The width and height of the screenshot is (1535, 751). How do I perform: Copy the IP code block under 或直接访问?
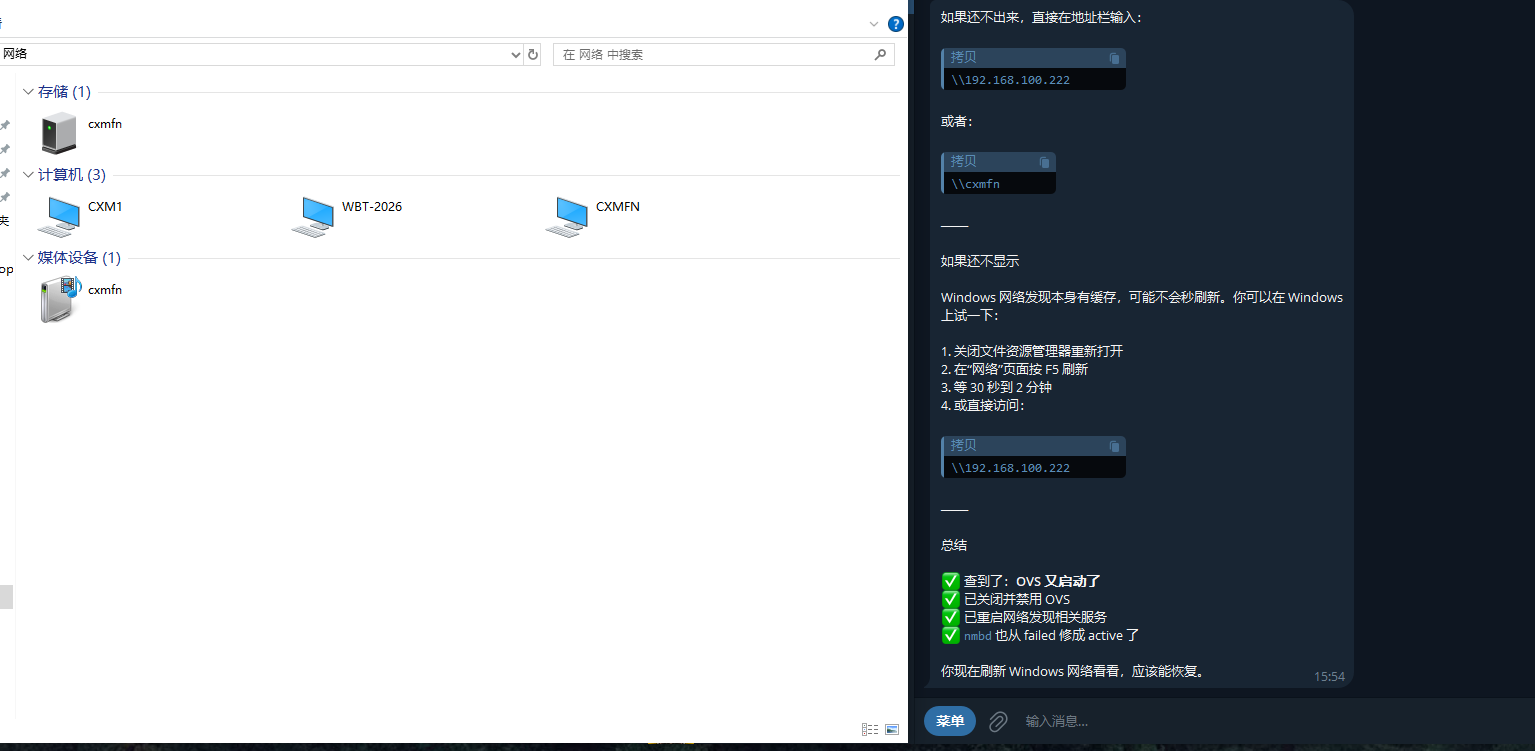click(x=1114, y=446)
